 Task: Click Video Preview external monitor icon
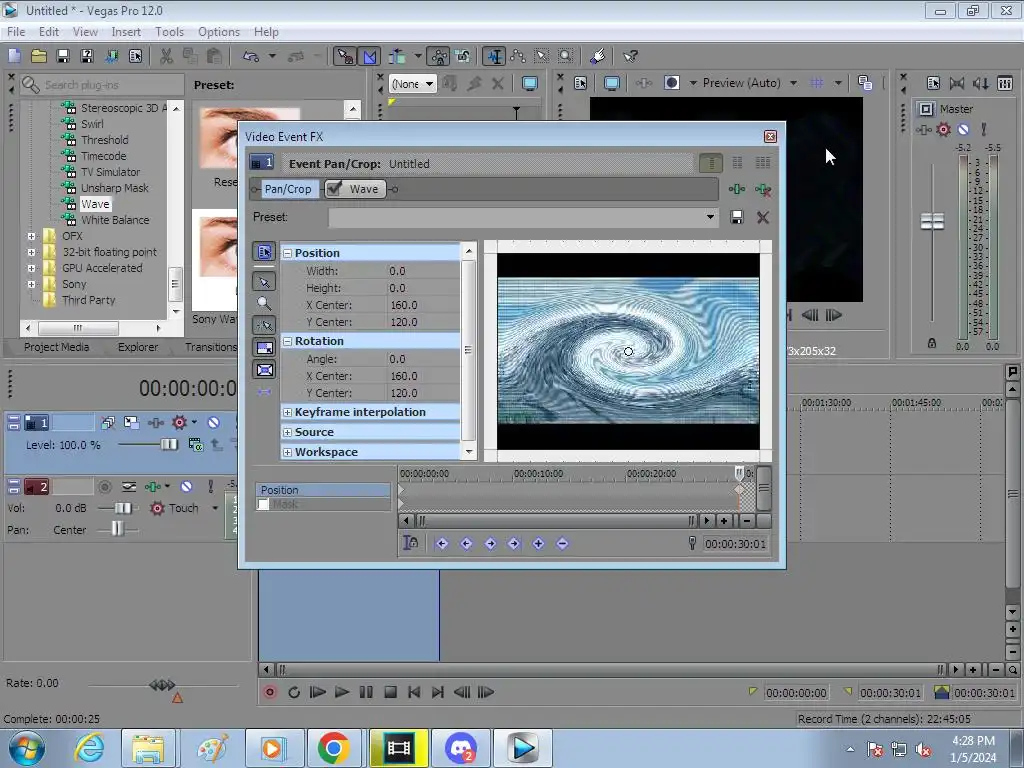pyautogui.click(x=612, y=83)
